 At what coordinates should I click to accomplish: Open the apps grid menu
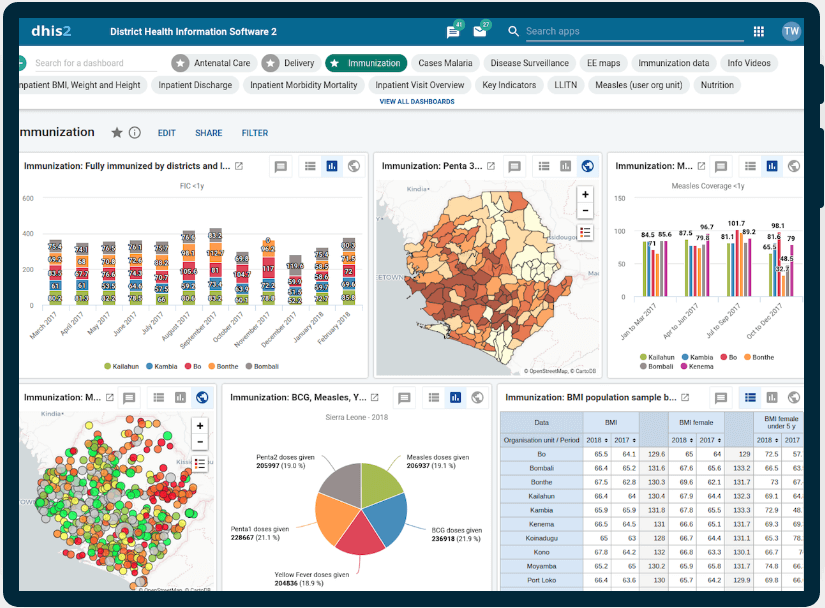(759, 31)
